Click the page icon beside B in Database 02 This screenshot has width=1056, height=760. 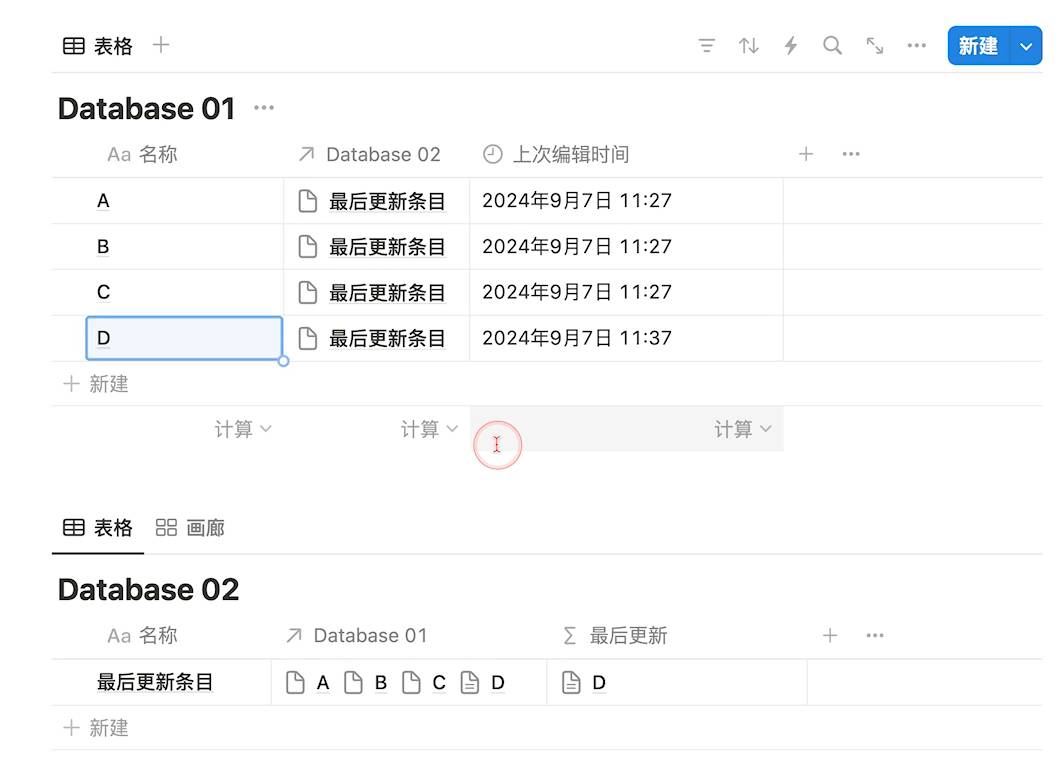353,683
